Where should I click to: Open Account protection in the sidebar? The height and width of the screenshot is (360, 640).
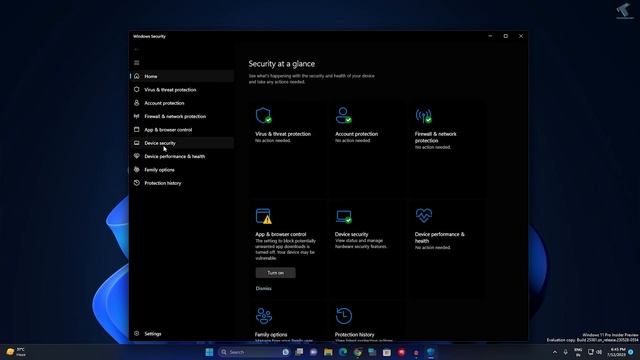[182, 103]
